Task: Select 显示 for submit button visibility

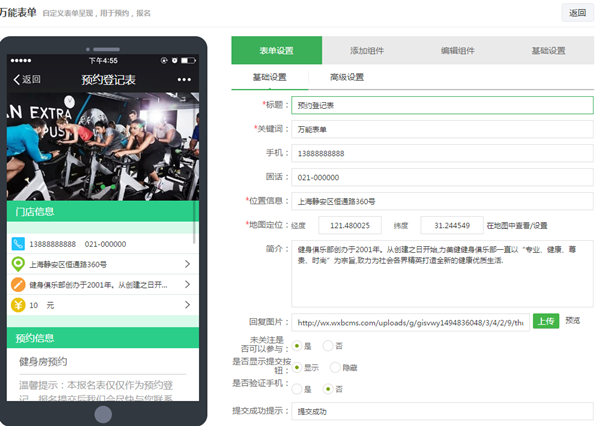Action: tap(297, 367)
